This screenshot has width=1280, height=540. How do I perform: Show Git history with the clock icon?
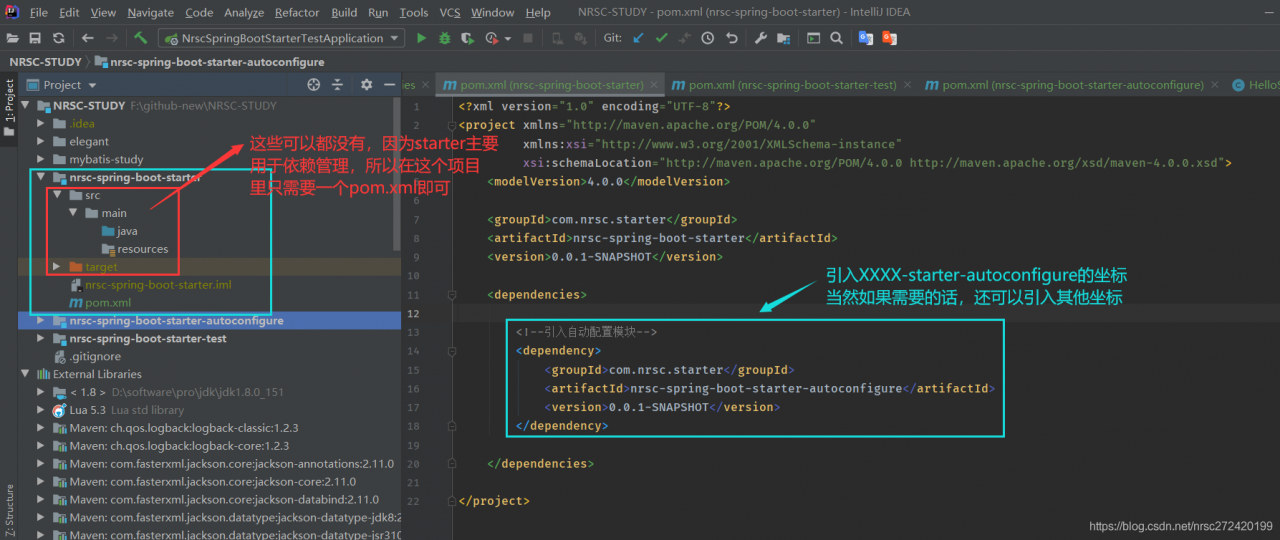pyautogui.click(x=708, y=38)
